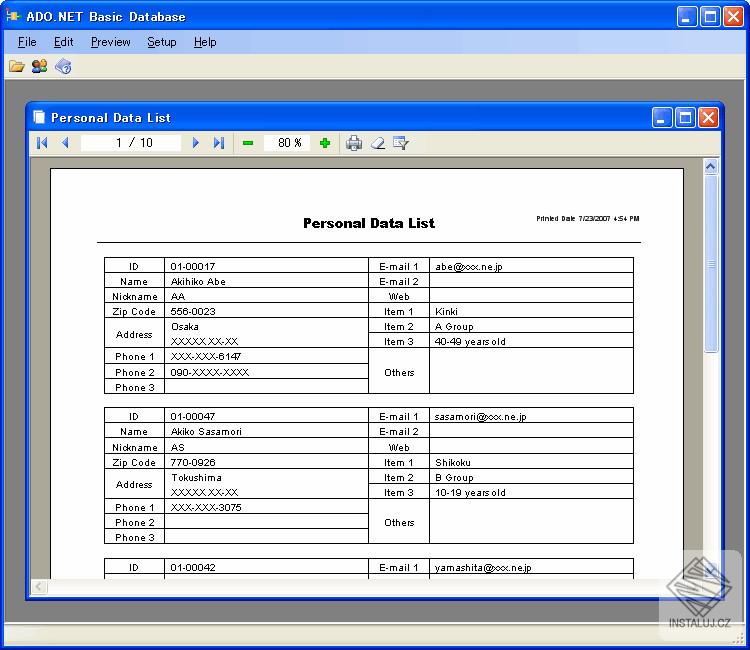Click Item 2 value B Group
The image size is (750, 650).
pos(454,477)
